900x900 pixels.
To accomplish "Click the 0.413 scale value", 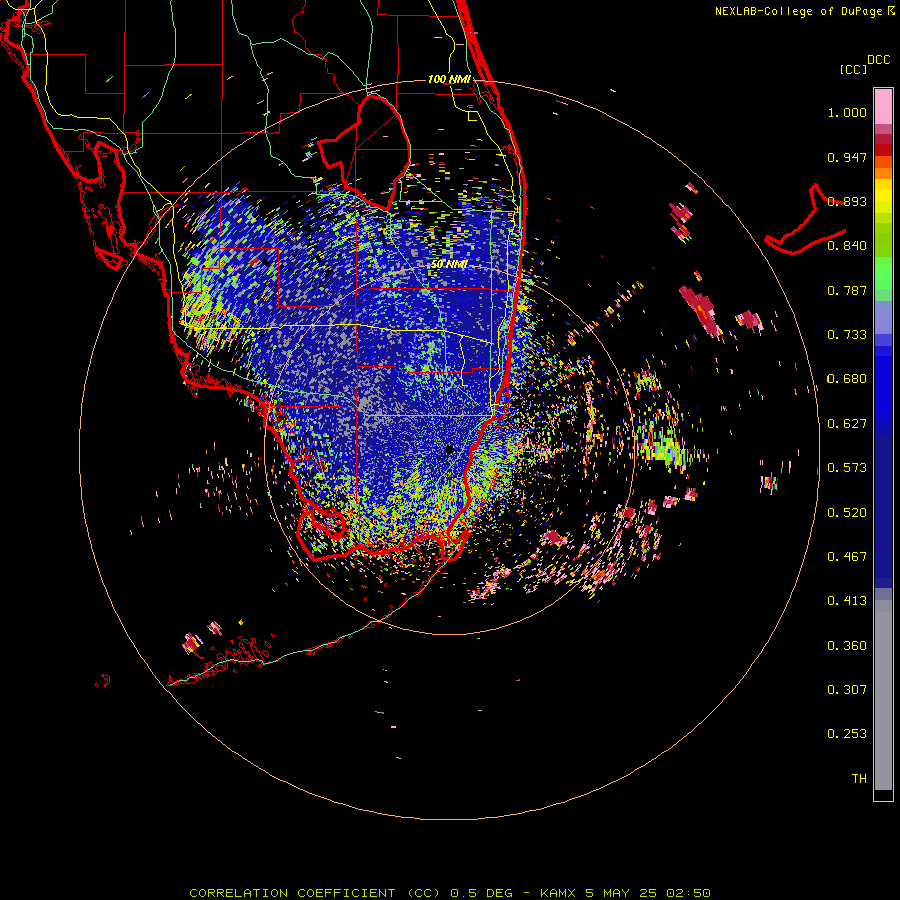I will [847, 601].
